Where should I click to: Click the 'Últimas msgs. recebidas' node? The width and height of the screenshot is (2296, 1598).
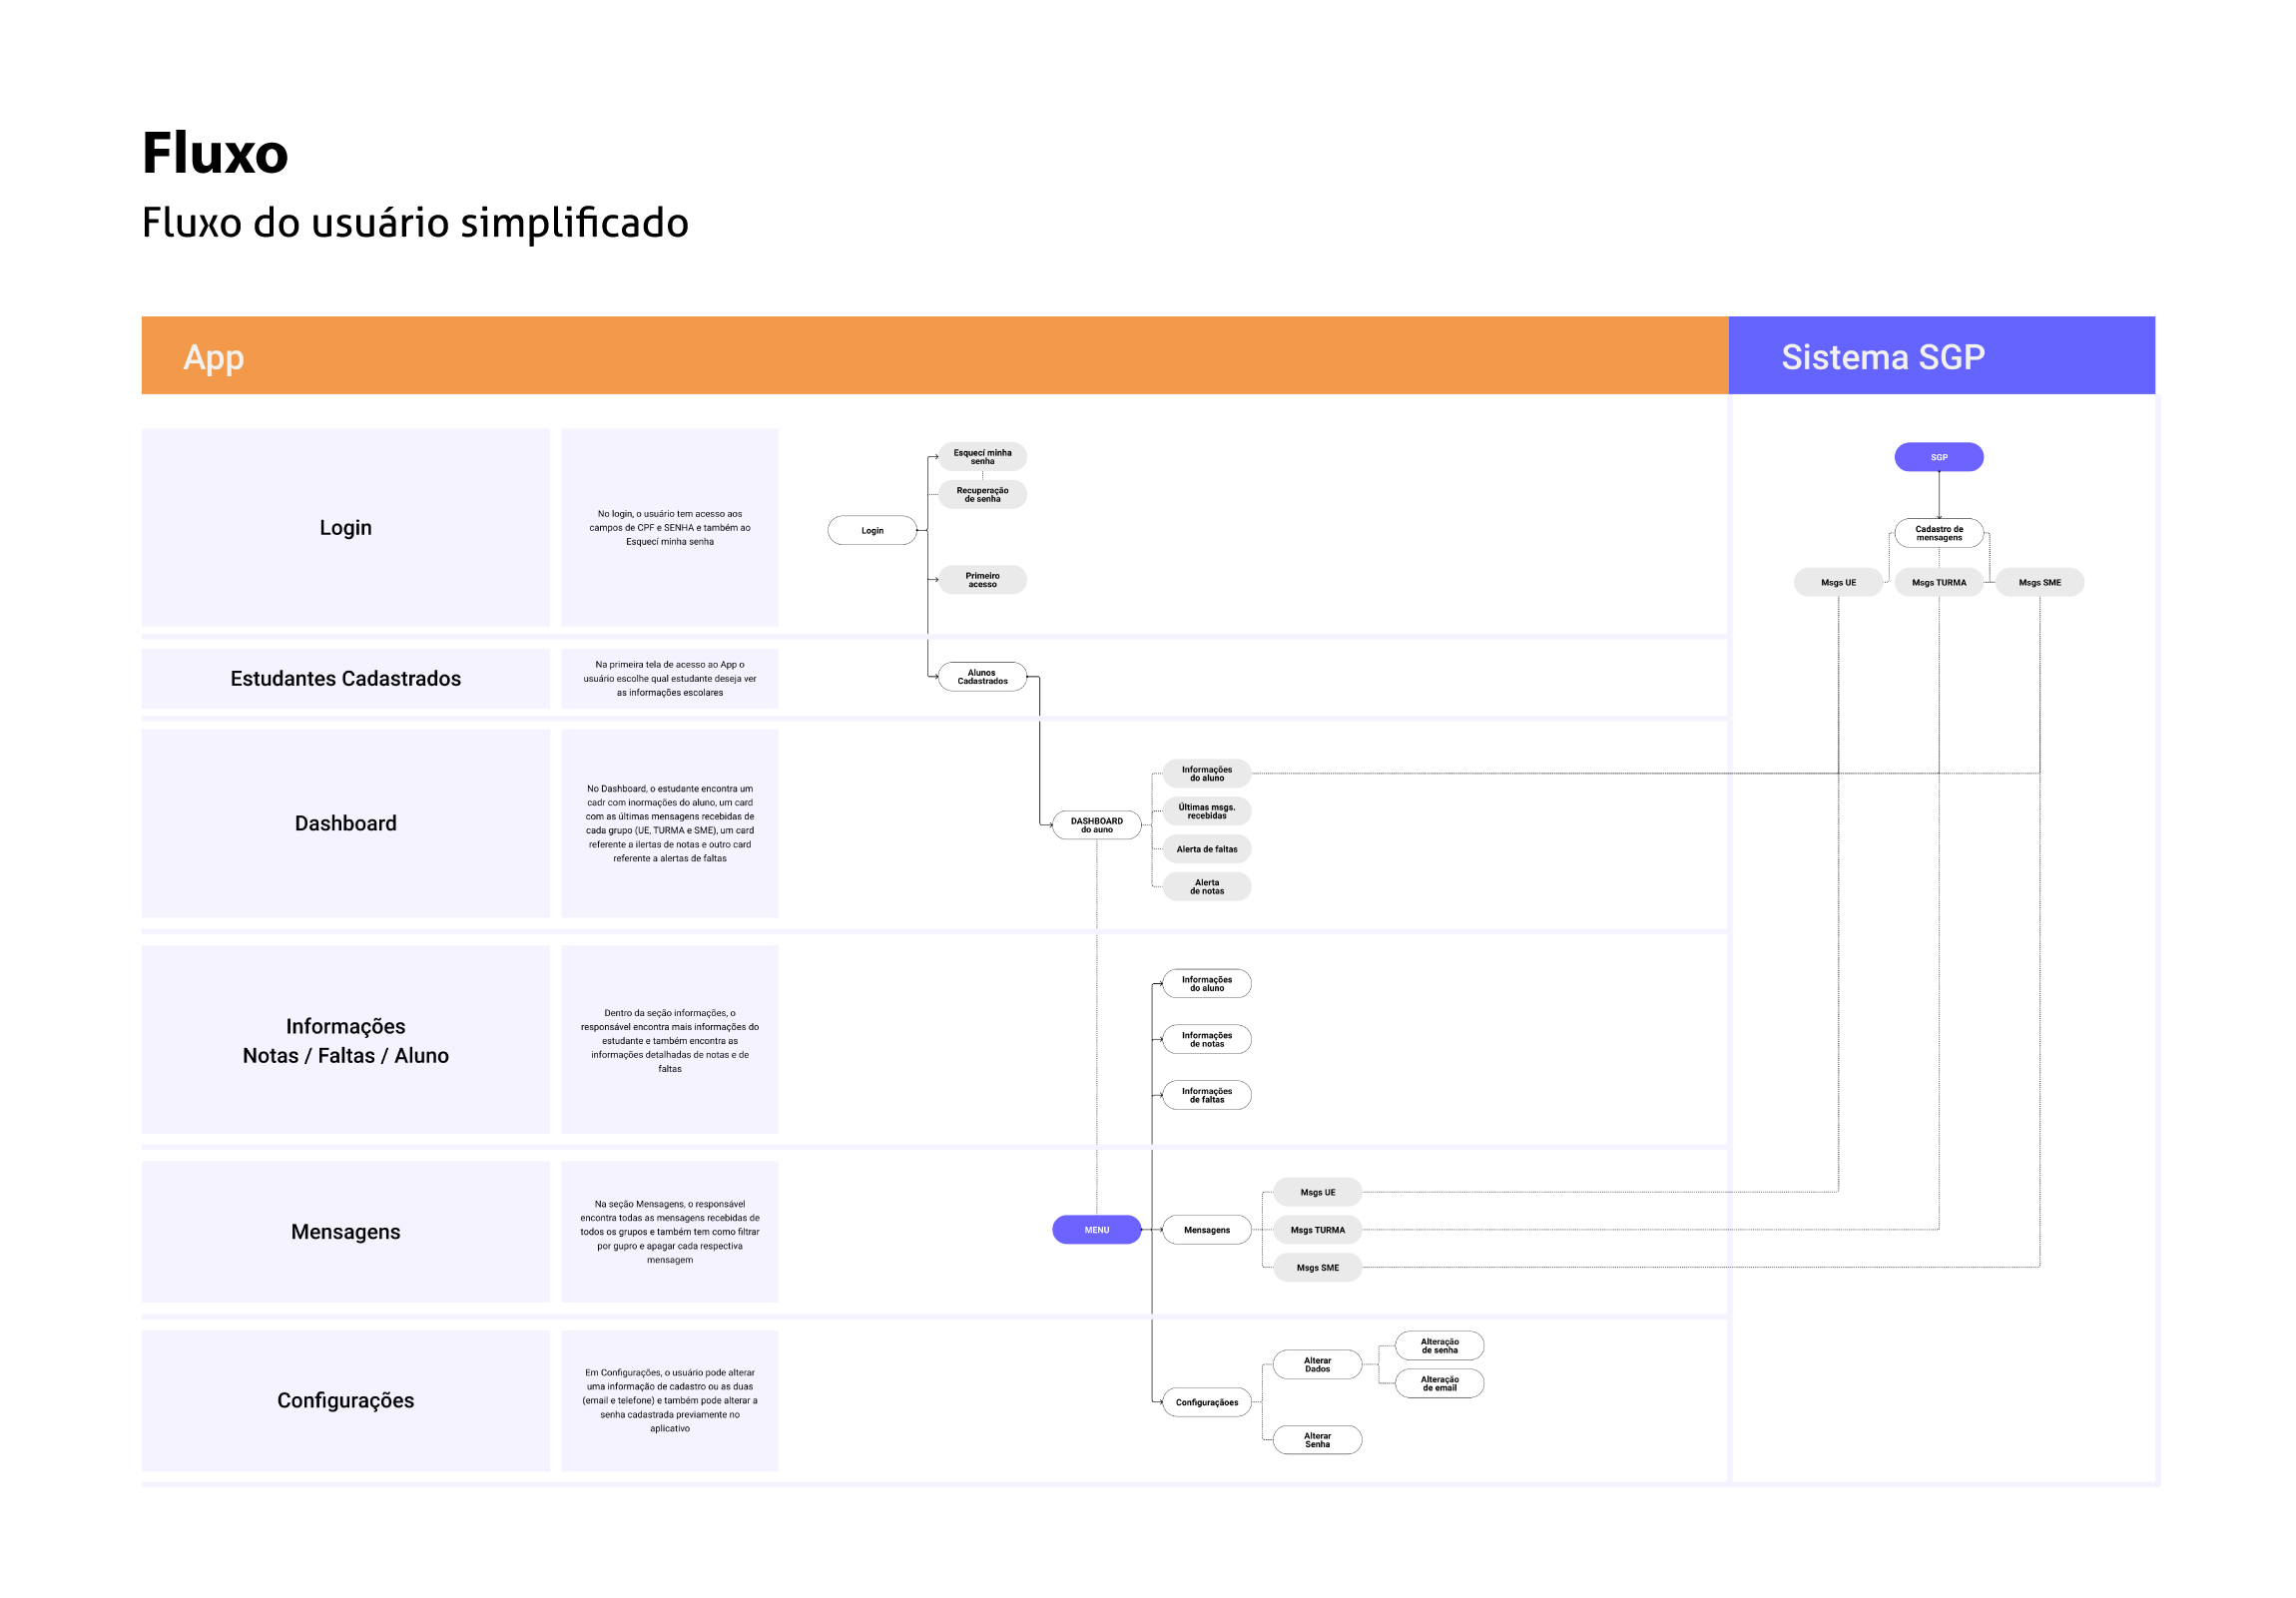pos(1207,811)
